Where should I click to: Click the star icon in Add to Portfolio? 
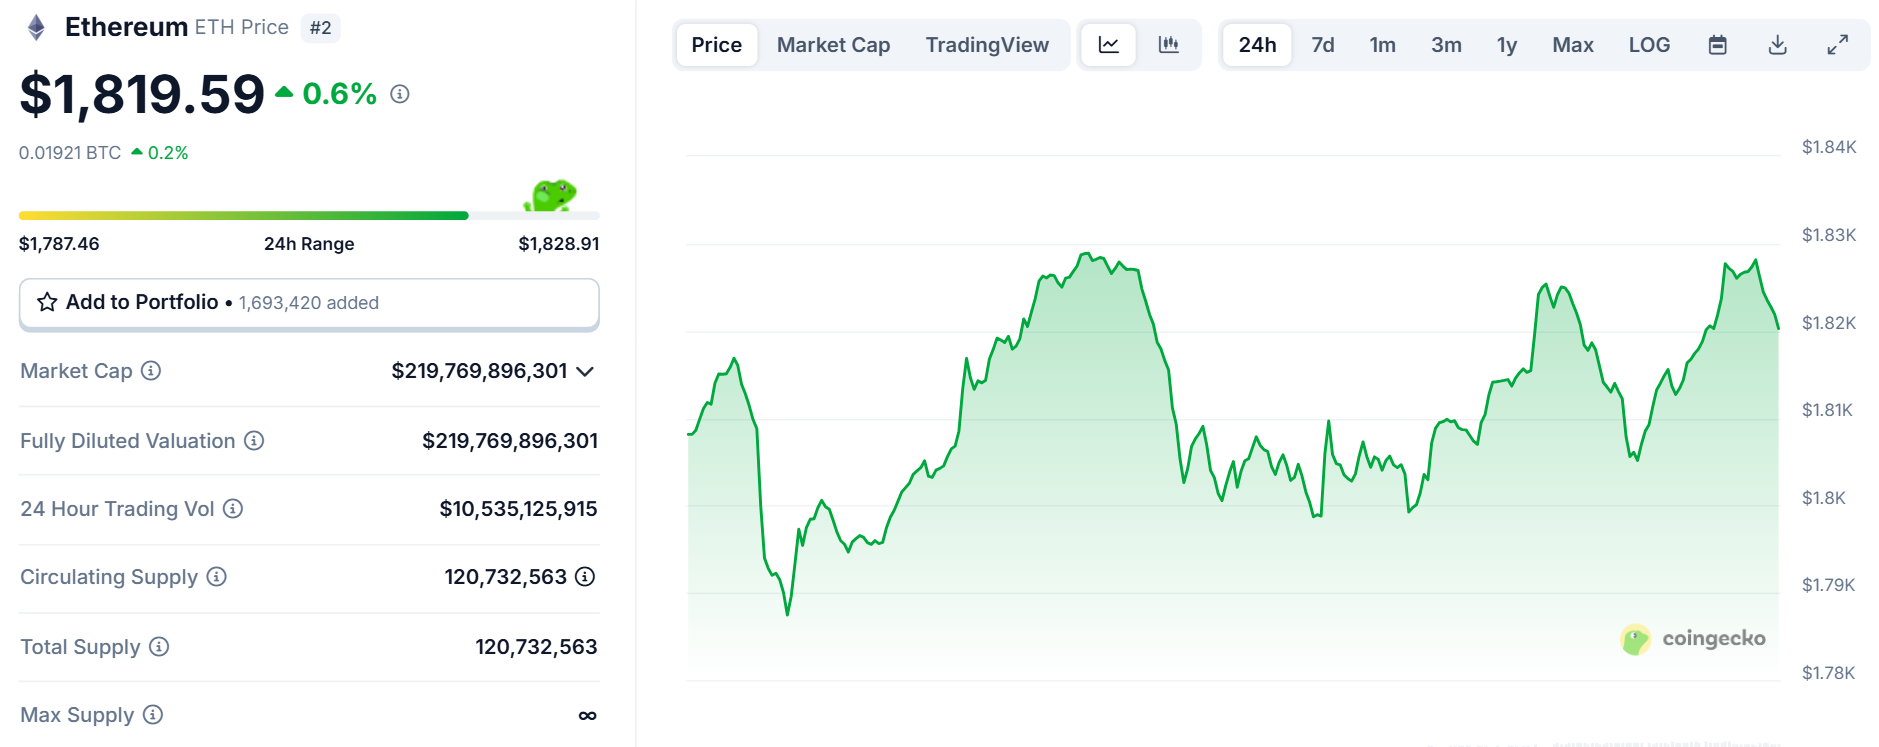pyautogui.click(x=47, y=302)
